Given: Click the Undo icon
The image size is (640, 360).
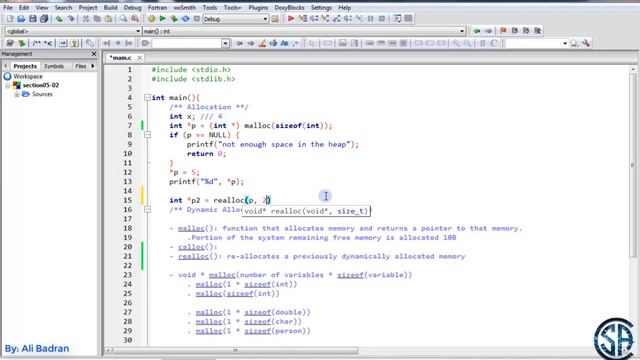Looking at the screenshot, I should [59, 19].
